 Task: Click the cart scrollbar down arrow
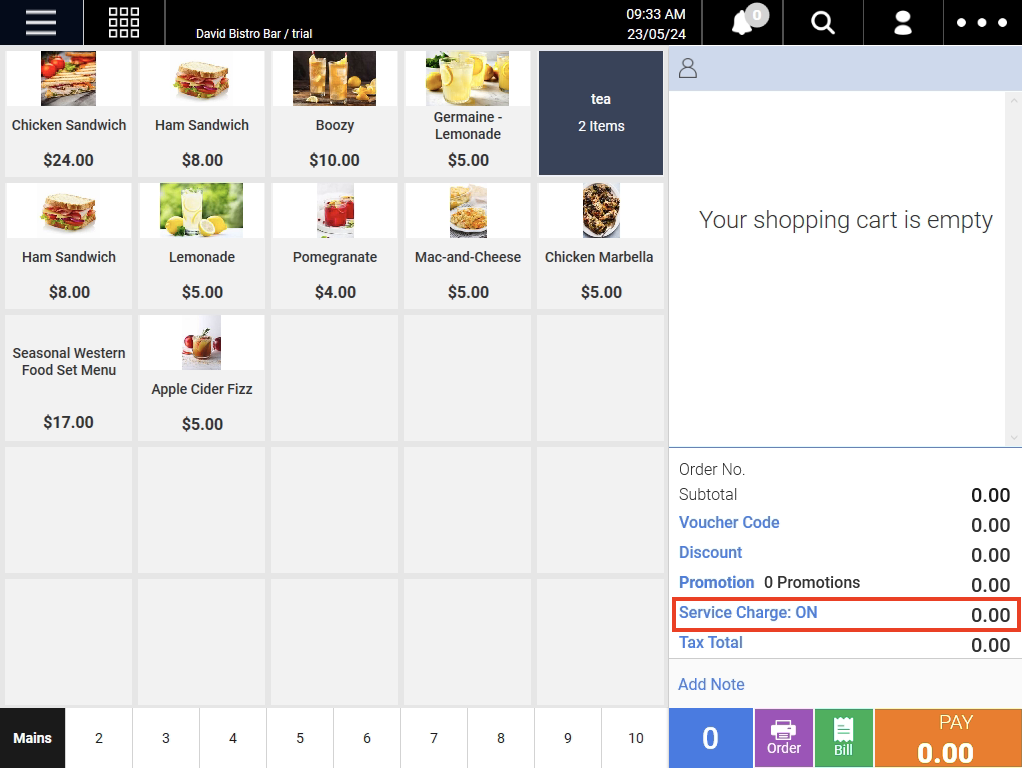pyautogui.click(x=1014, y=438)
